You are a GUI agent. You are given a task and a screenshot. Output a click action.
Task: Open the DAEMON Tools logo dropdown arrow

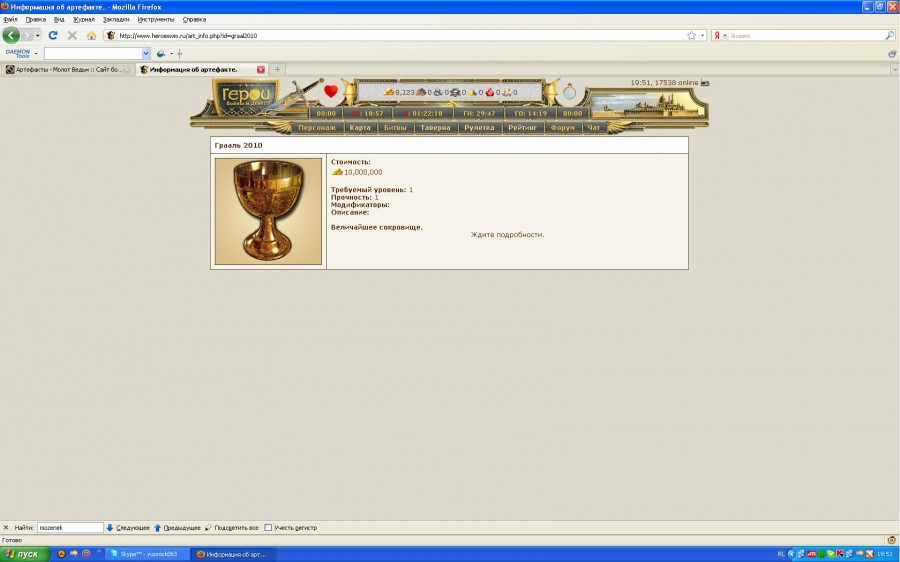click(36, 53)
